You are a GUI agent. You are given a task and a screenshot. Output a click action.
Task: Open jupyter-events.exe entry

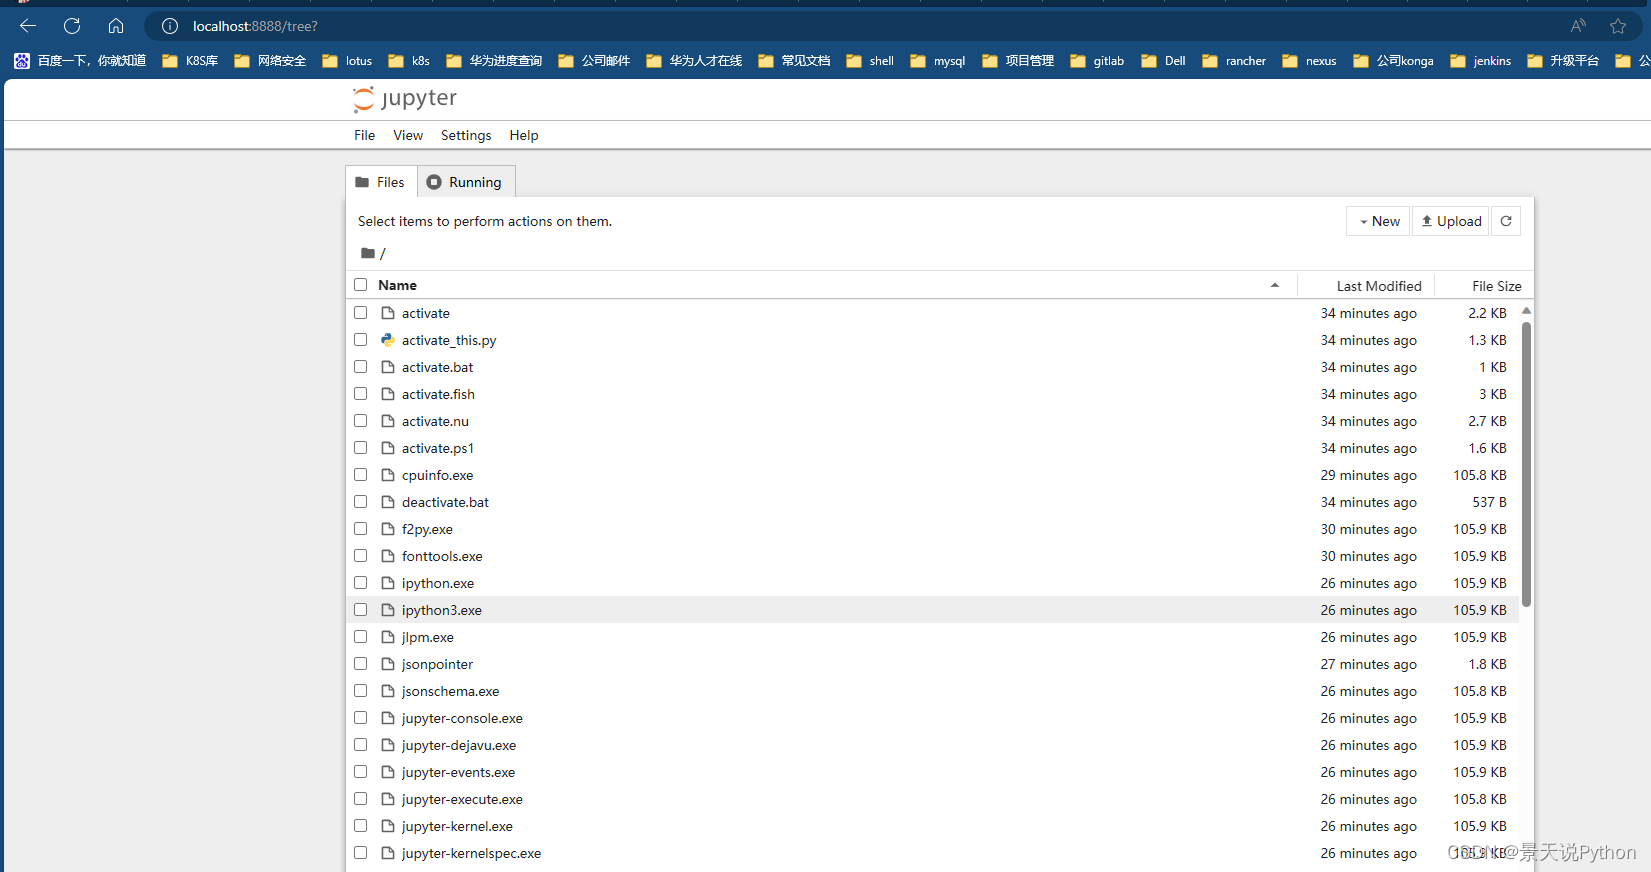coord(458,772)
